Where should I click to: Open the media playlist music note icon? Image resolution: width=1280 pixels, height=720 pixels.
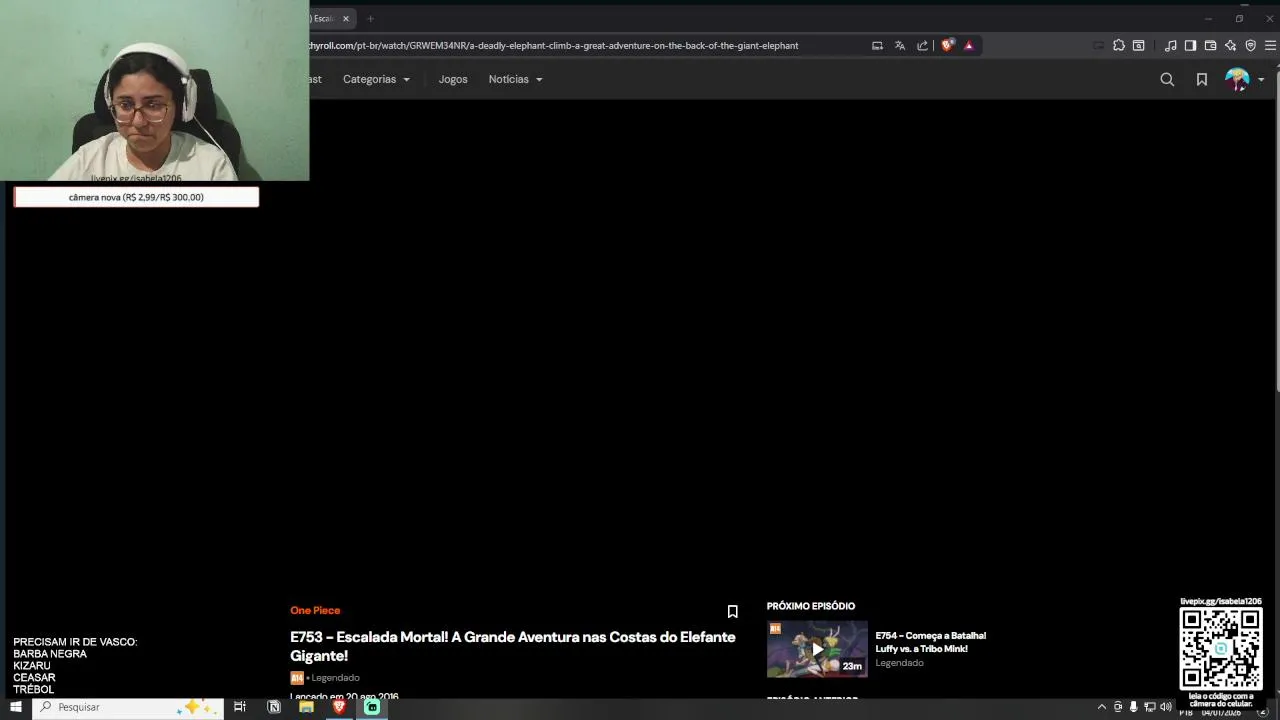click(x=1170, y=45)
